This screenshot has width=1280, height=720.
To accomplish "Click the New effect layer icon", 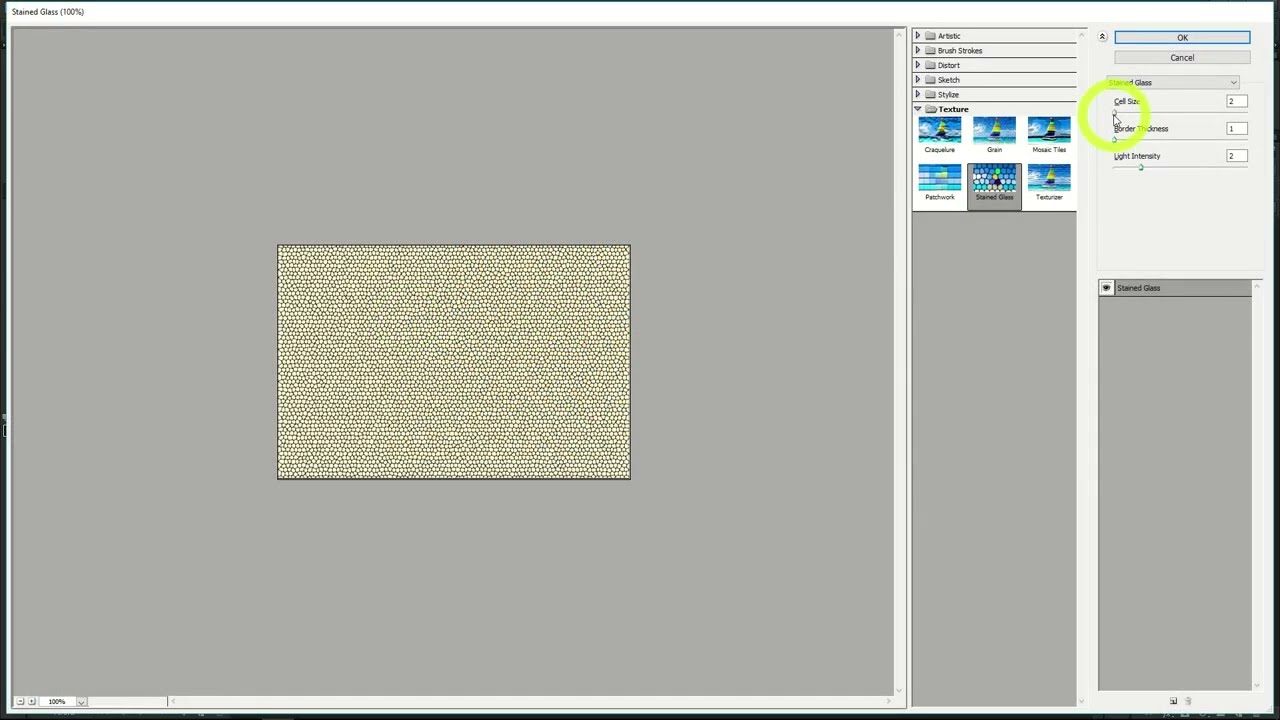I will [1173, 701].
